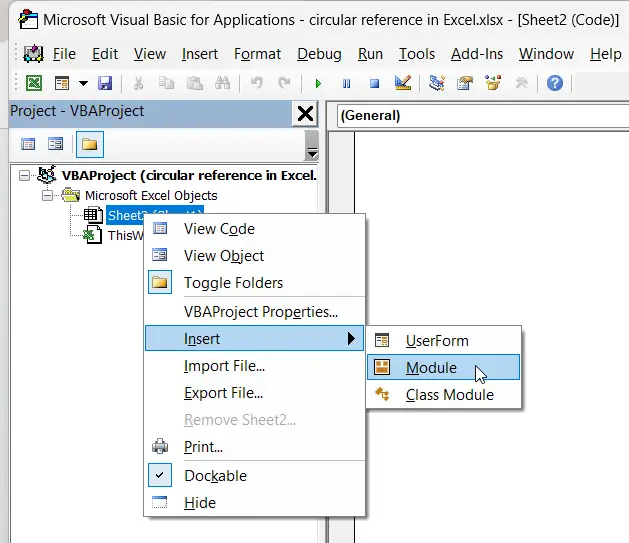629x543 pixels.
Task: Select the Microsoft Excel Objects folder
Action: tap(151, 195)
